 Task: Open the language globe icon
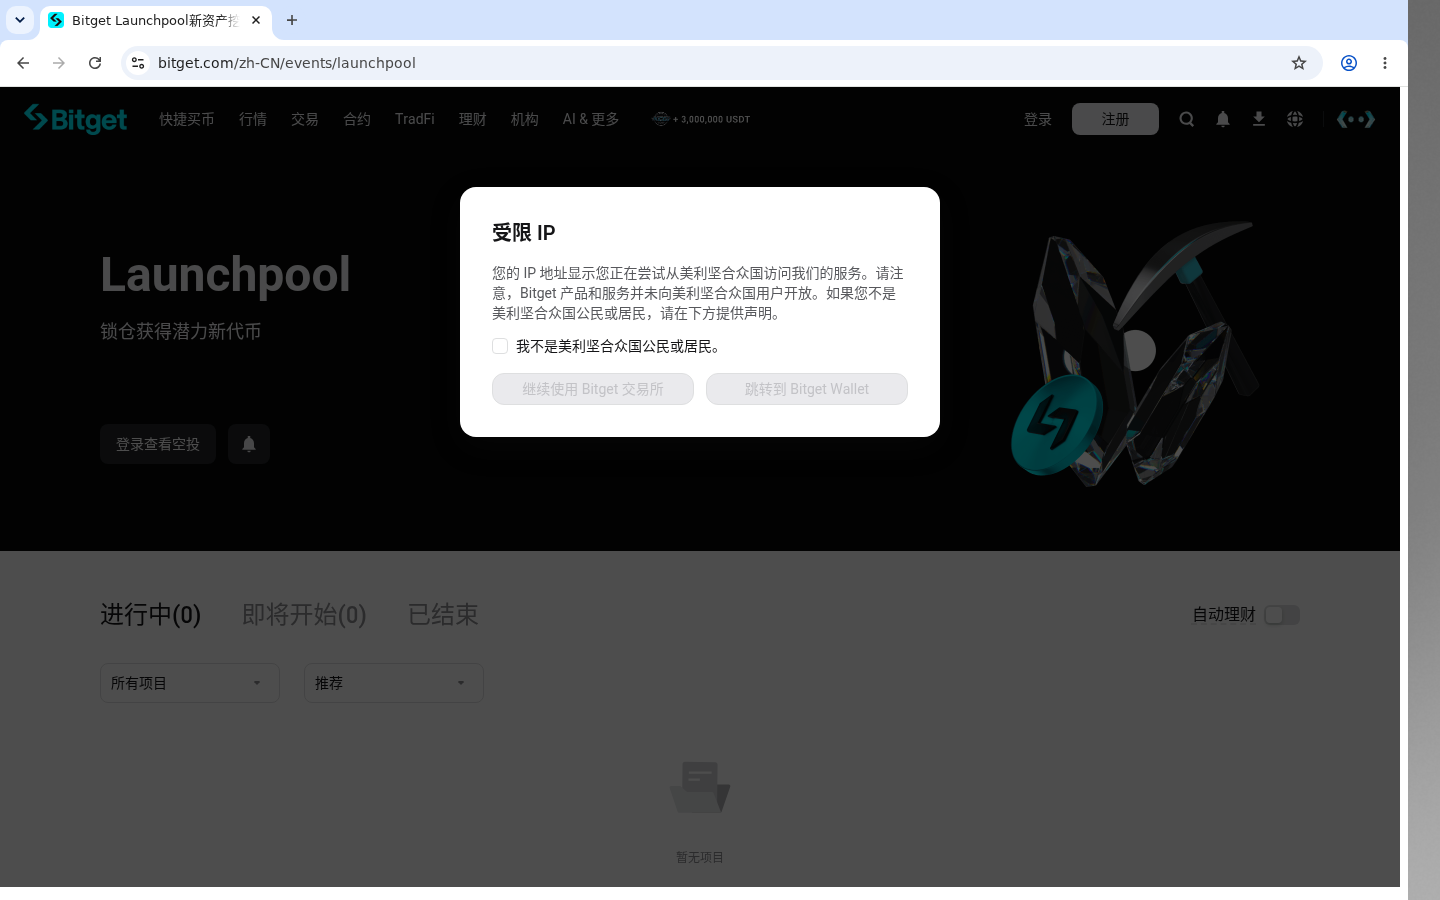(x=1295, y=119)
